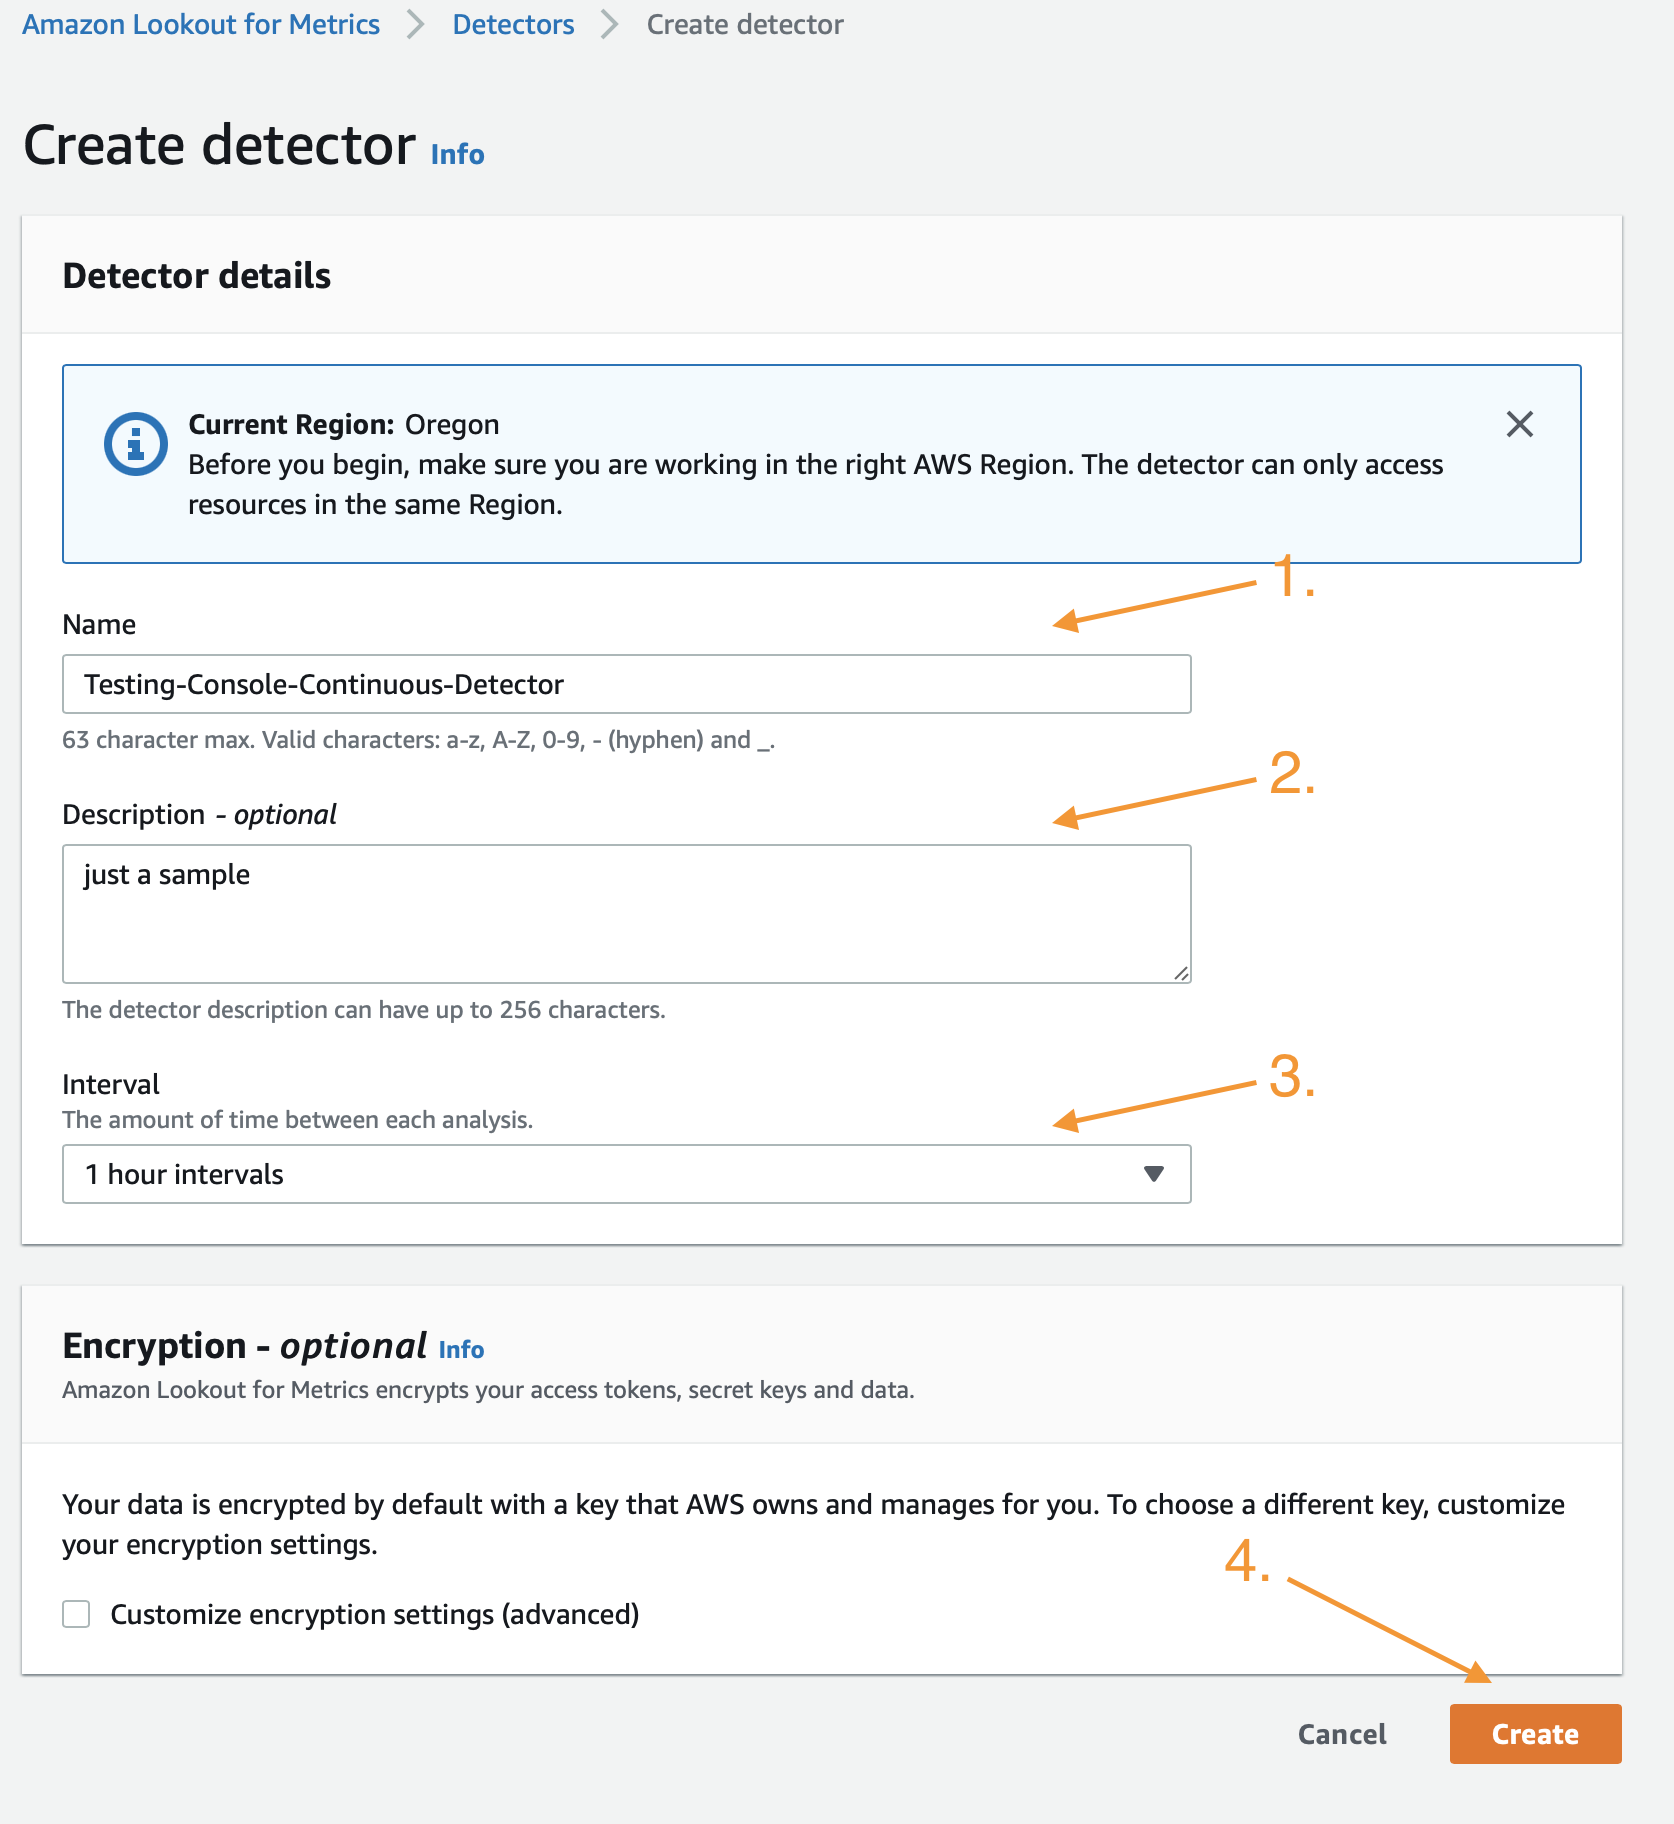Click the Customize encryption settings label
This screenshot has width=1674, height=1824.
pyautogui.click(x=375, y=1614)
